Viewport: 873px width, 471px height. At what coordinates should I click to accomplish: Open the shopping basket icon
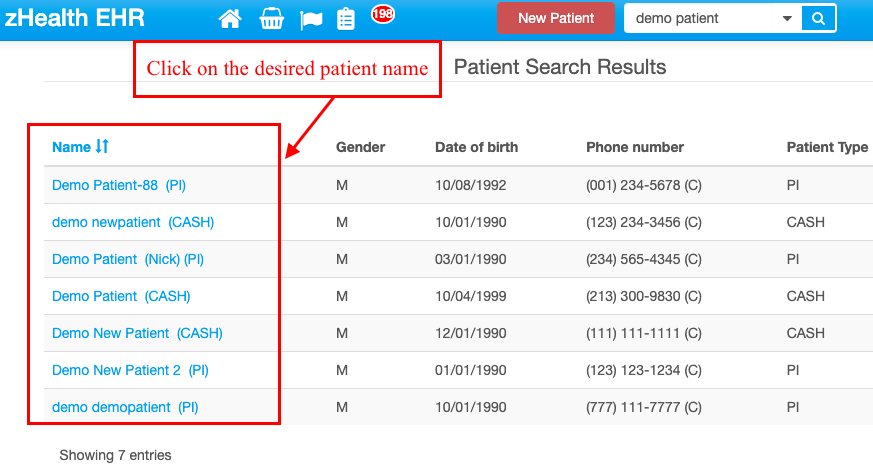270,18
